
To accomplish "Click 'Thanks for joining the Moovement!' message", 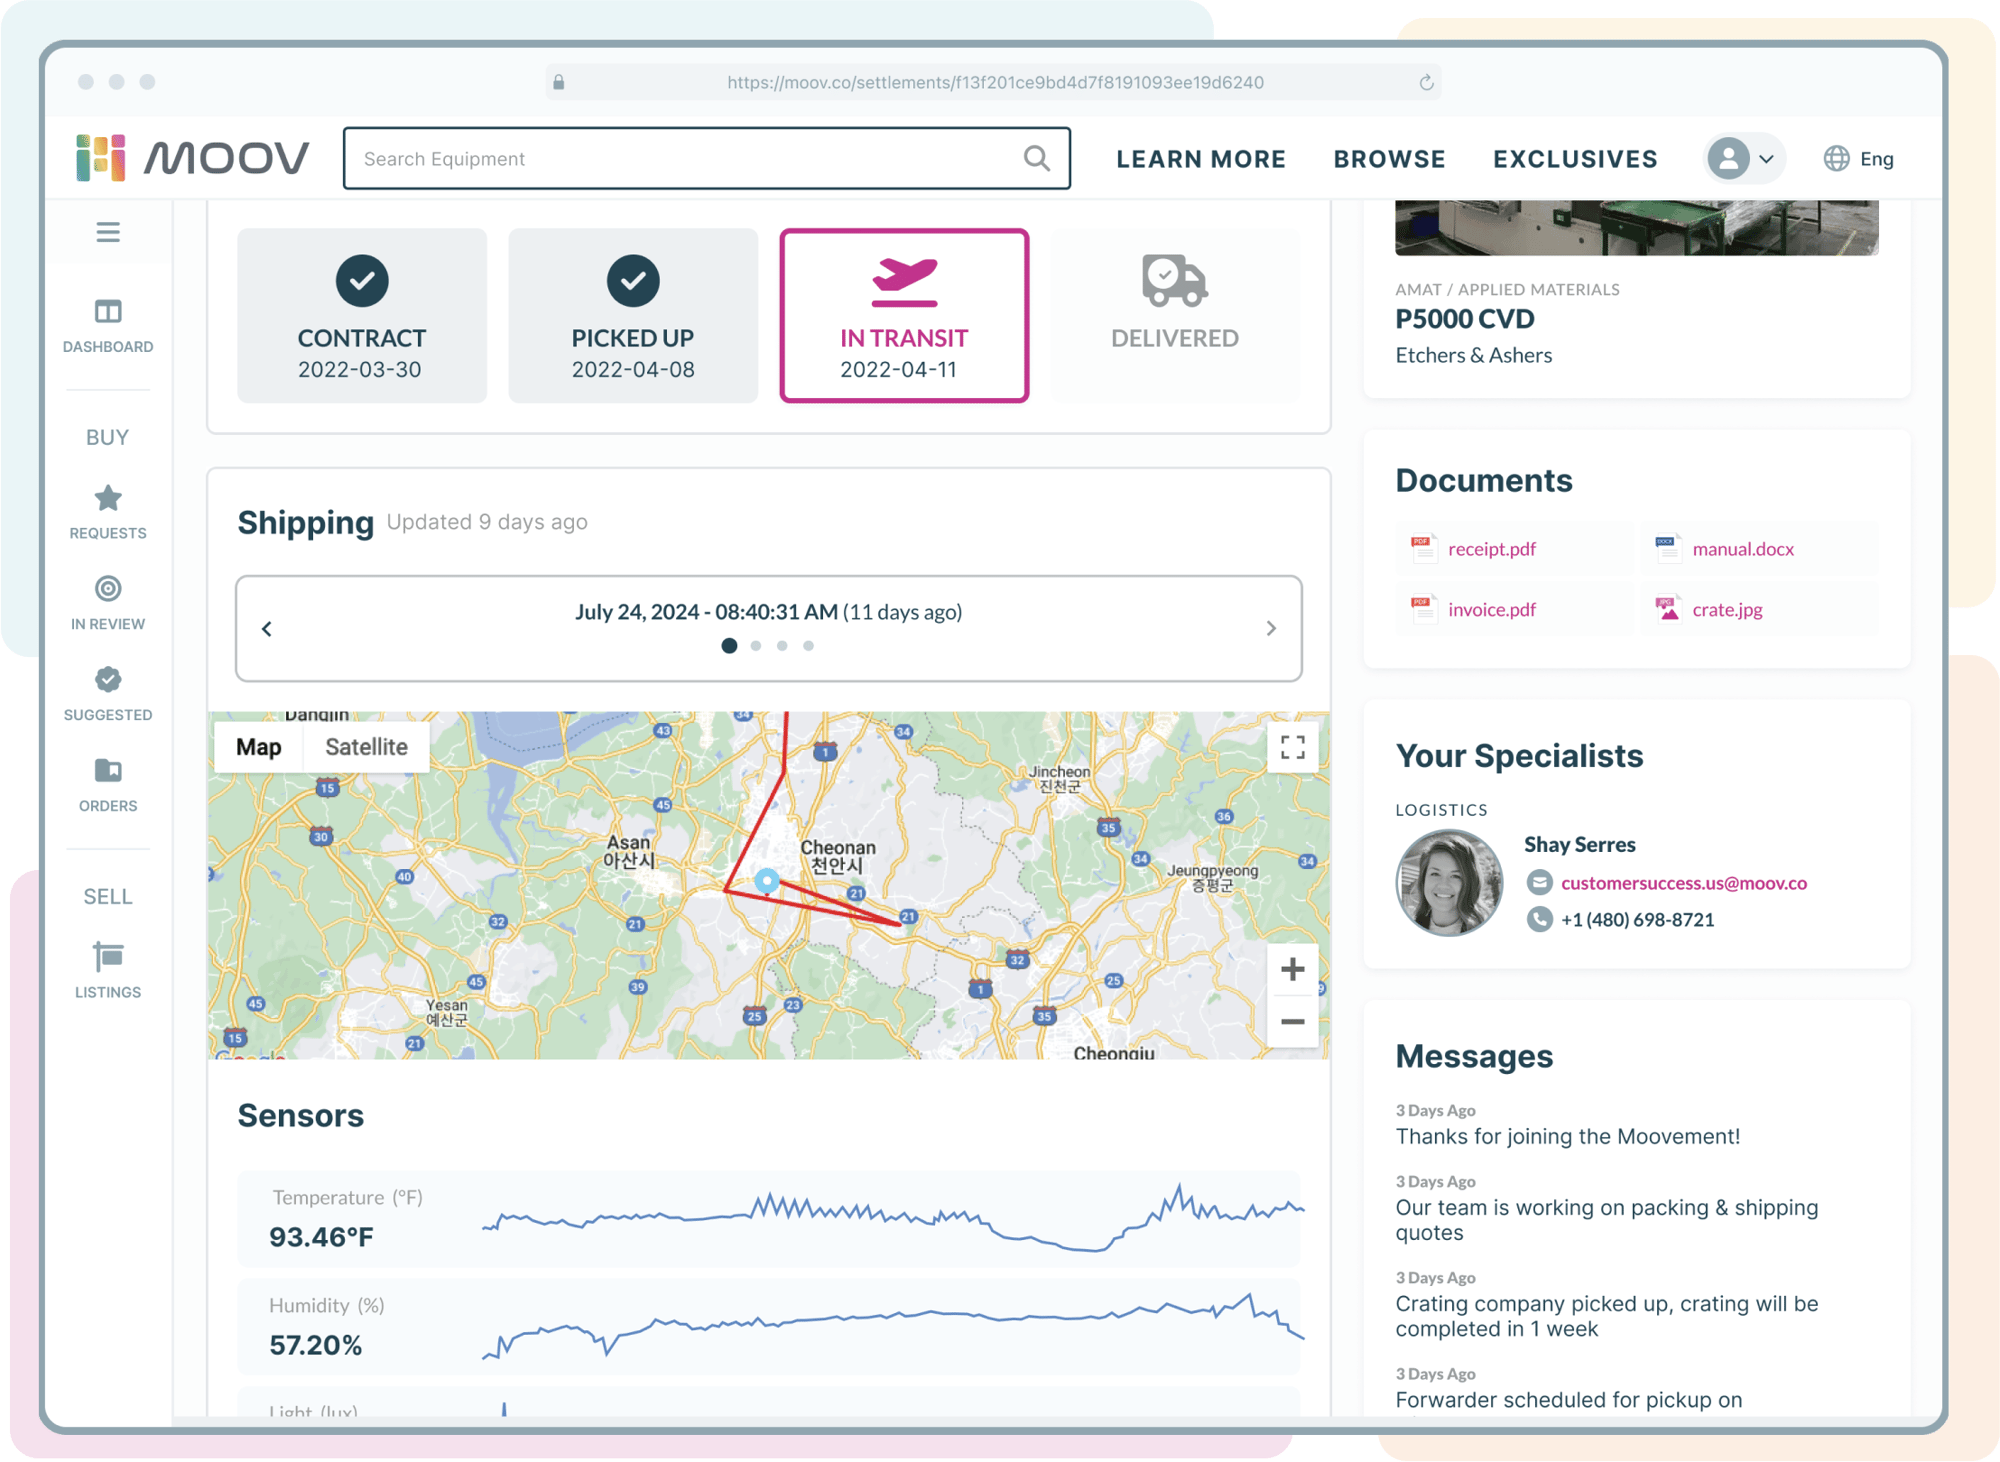I will 1567,1136.
